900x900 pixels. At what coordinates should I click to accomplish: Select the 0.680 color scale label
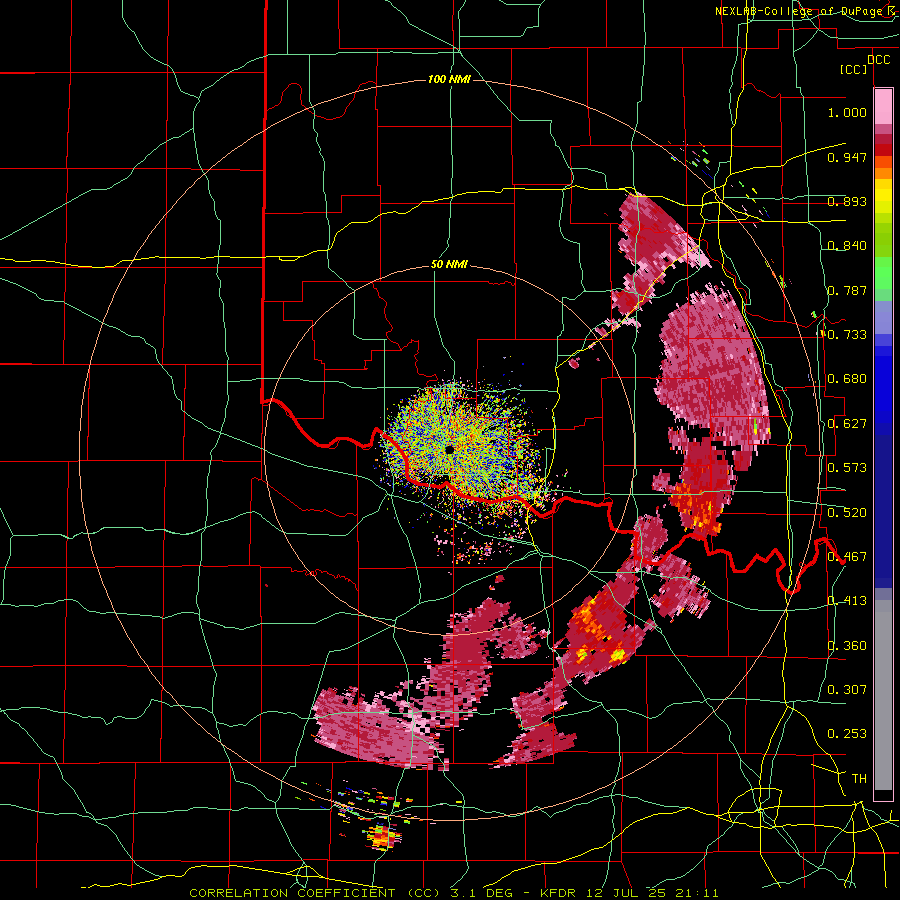[847, 379]
